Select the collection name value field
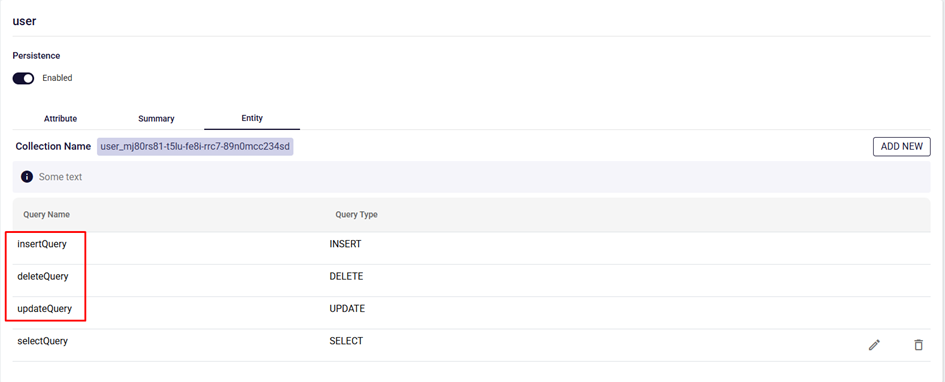The height and width of the screenshot is (382, 945). (x=195, y=146)
